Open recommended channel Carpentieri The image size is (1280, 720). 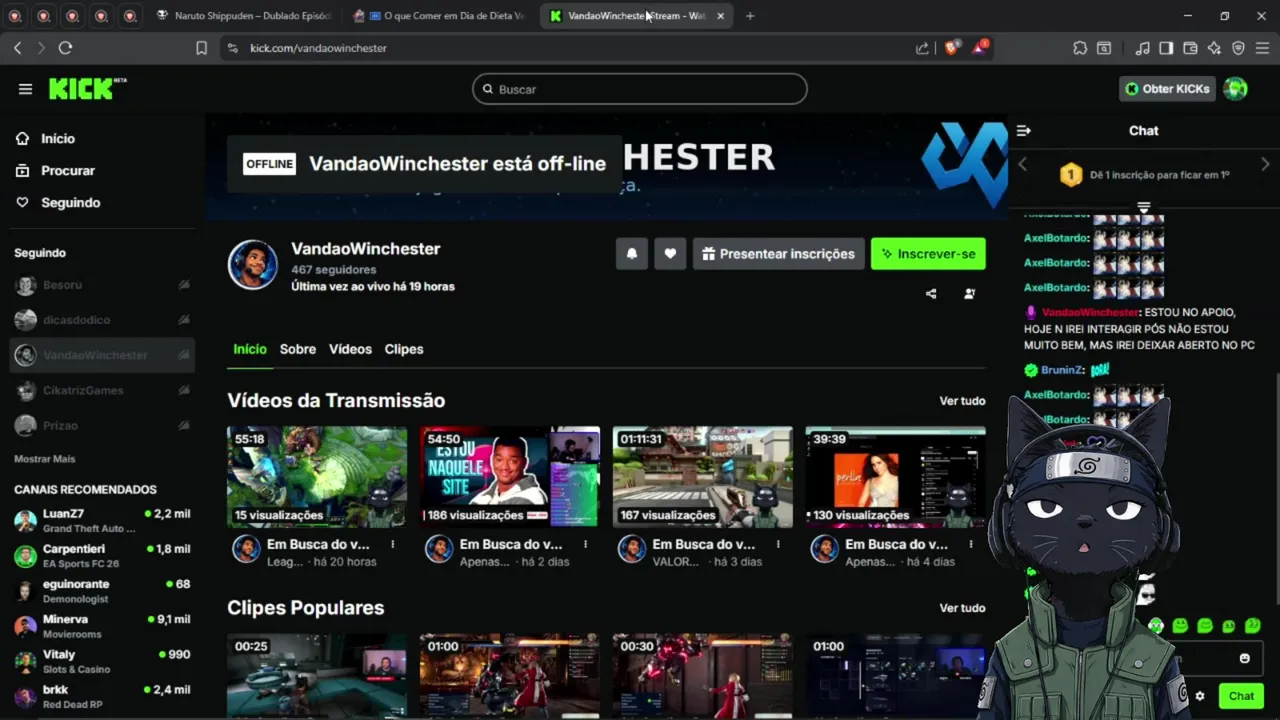coord(102,555)
